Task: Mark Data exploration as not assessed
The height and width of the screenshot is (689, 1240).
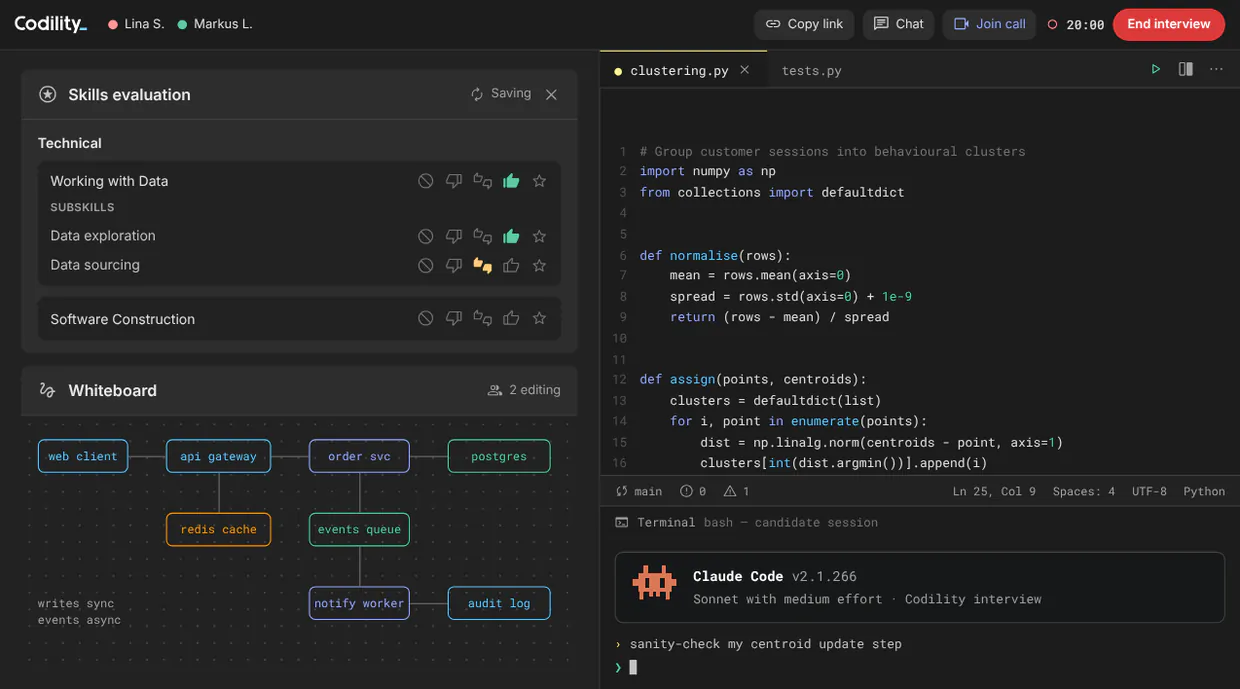Action: [426, 236]
